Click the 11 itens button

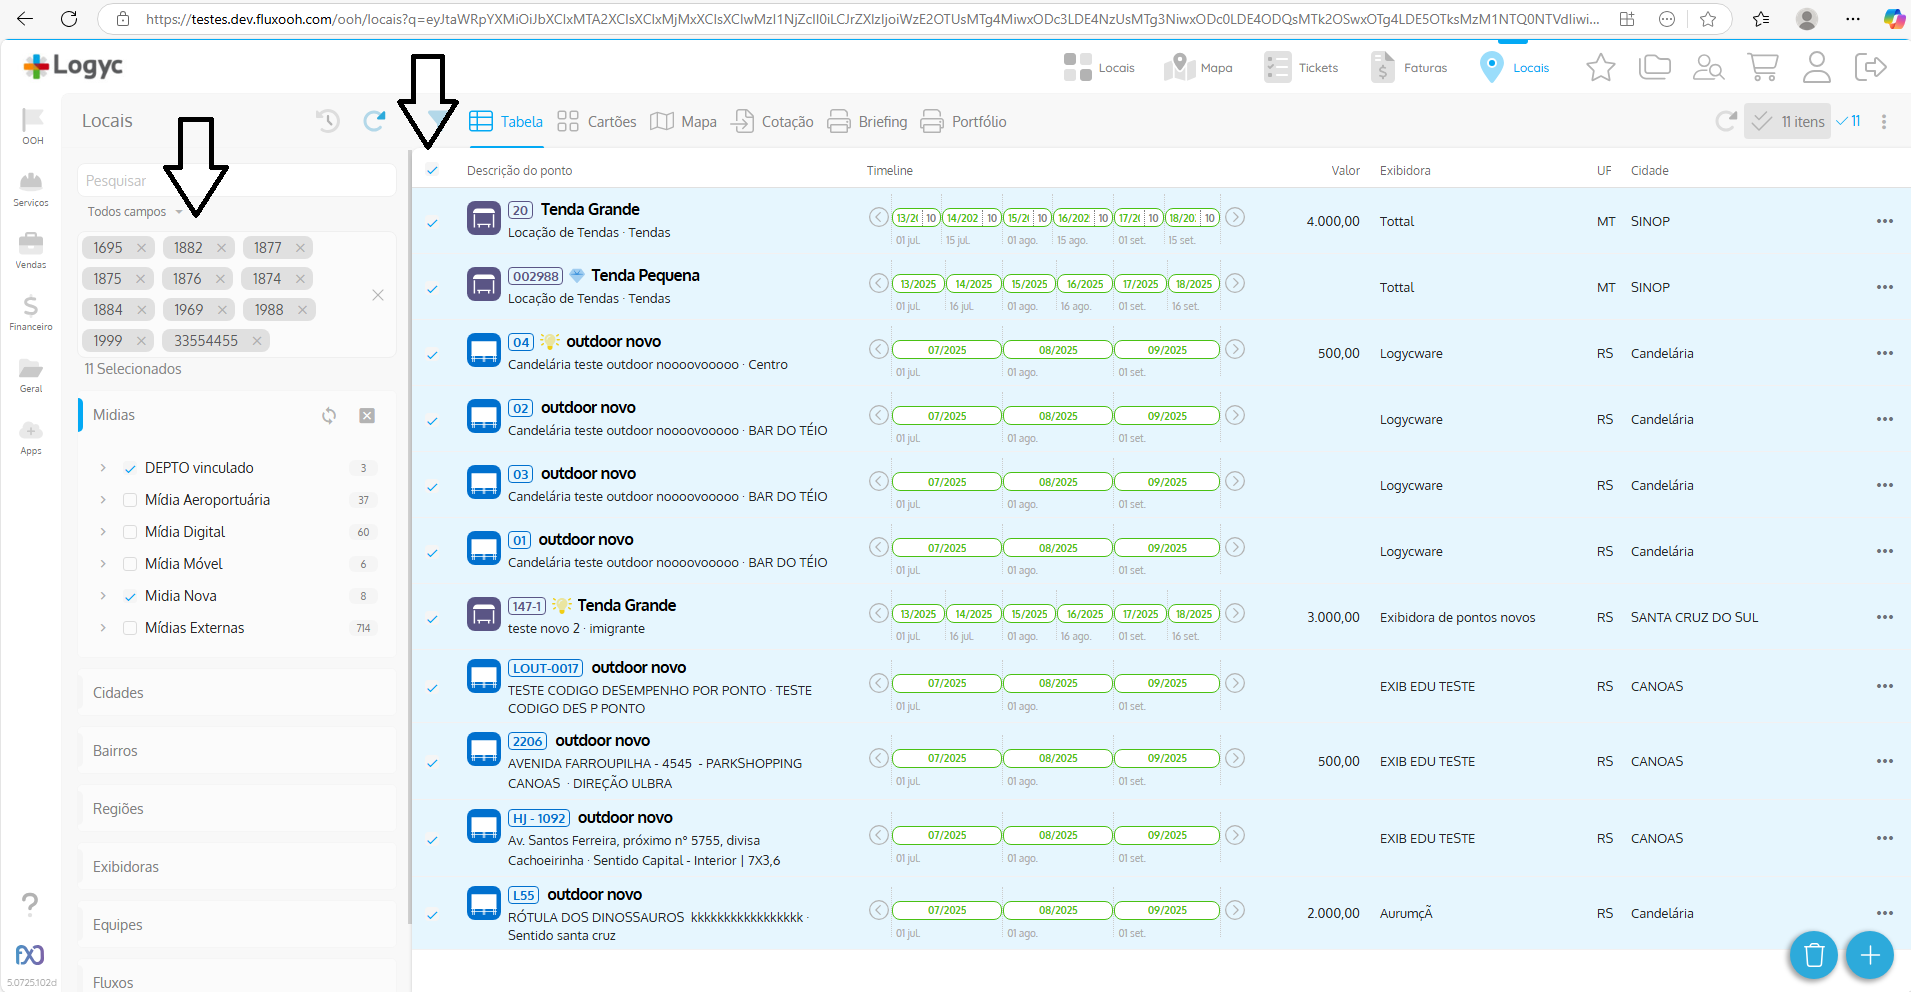point(1788,122)
